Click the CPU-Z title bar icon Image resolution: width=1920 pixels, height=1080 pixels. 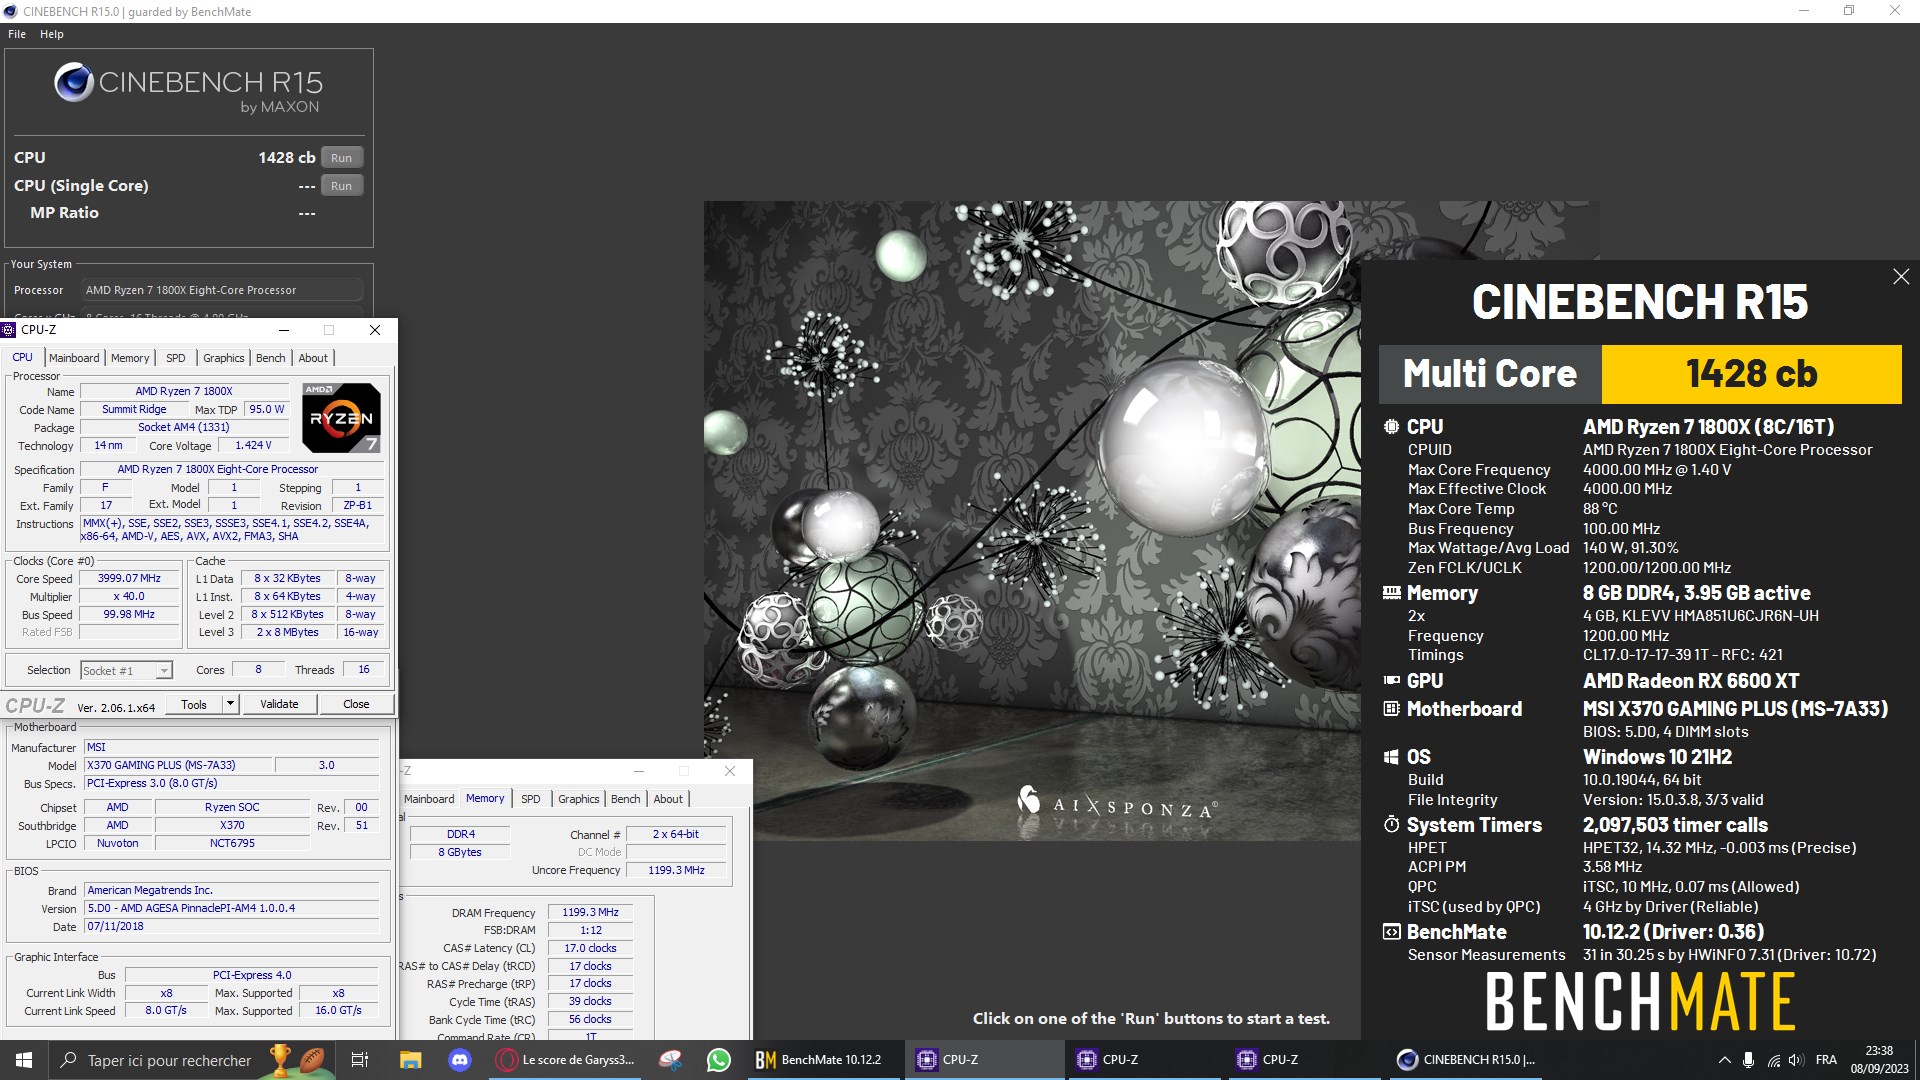9,330
